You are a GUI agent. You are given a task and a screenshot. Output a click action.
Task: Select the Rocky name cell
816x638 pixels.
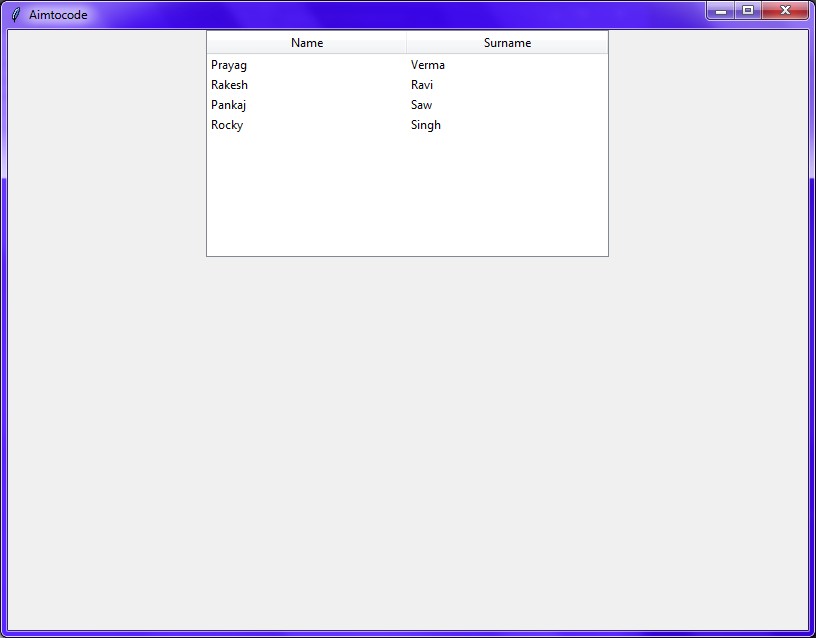coord(227,125)
